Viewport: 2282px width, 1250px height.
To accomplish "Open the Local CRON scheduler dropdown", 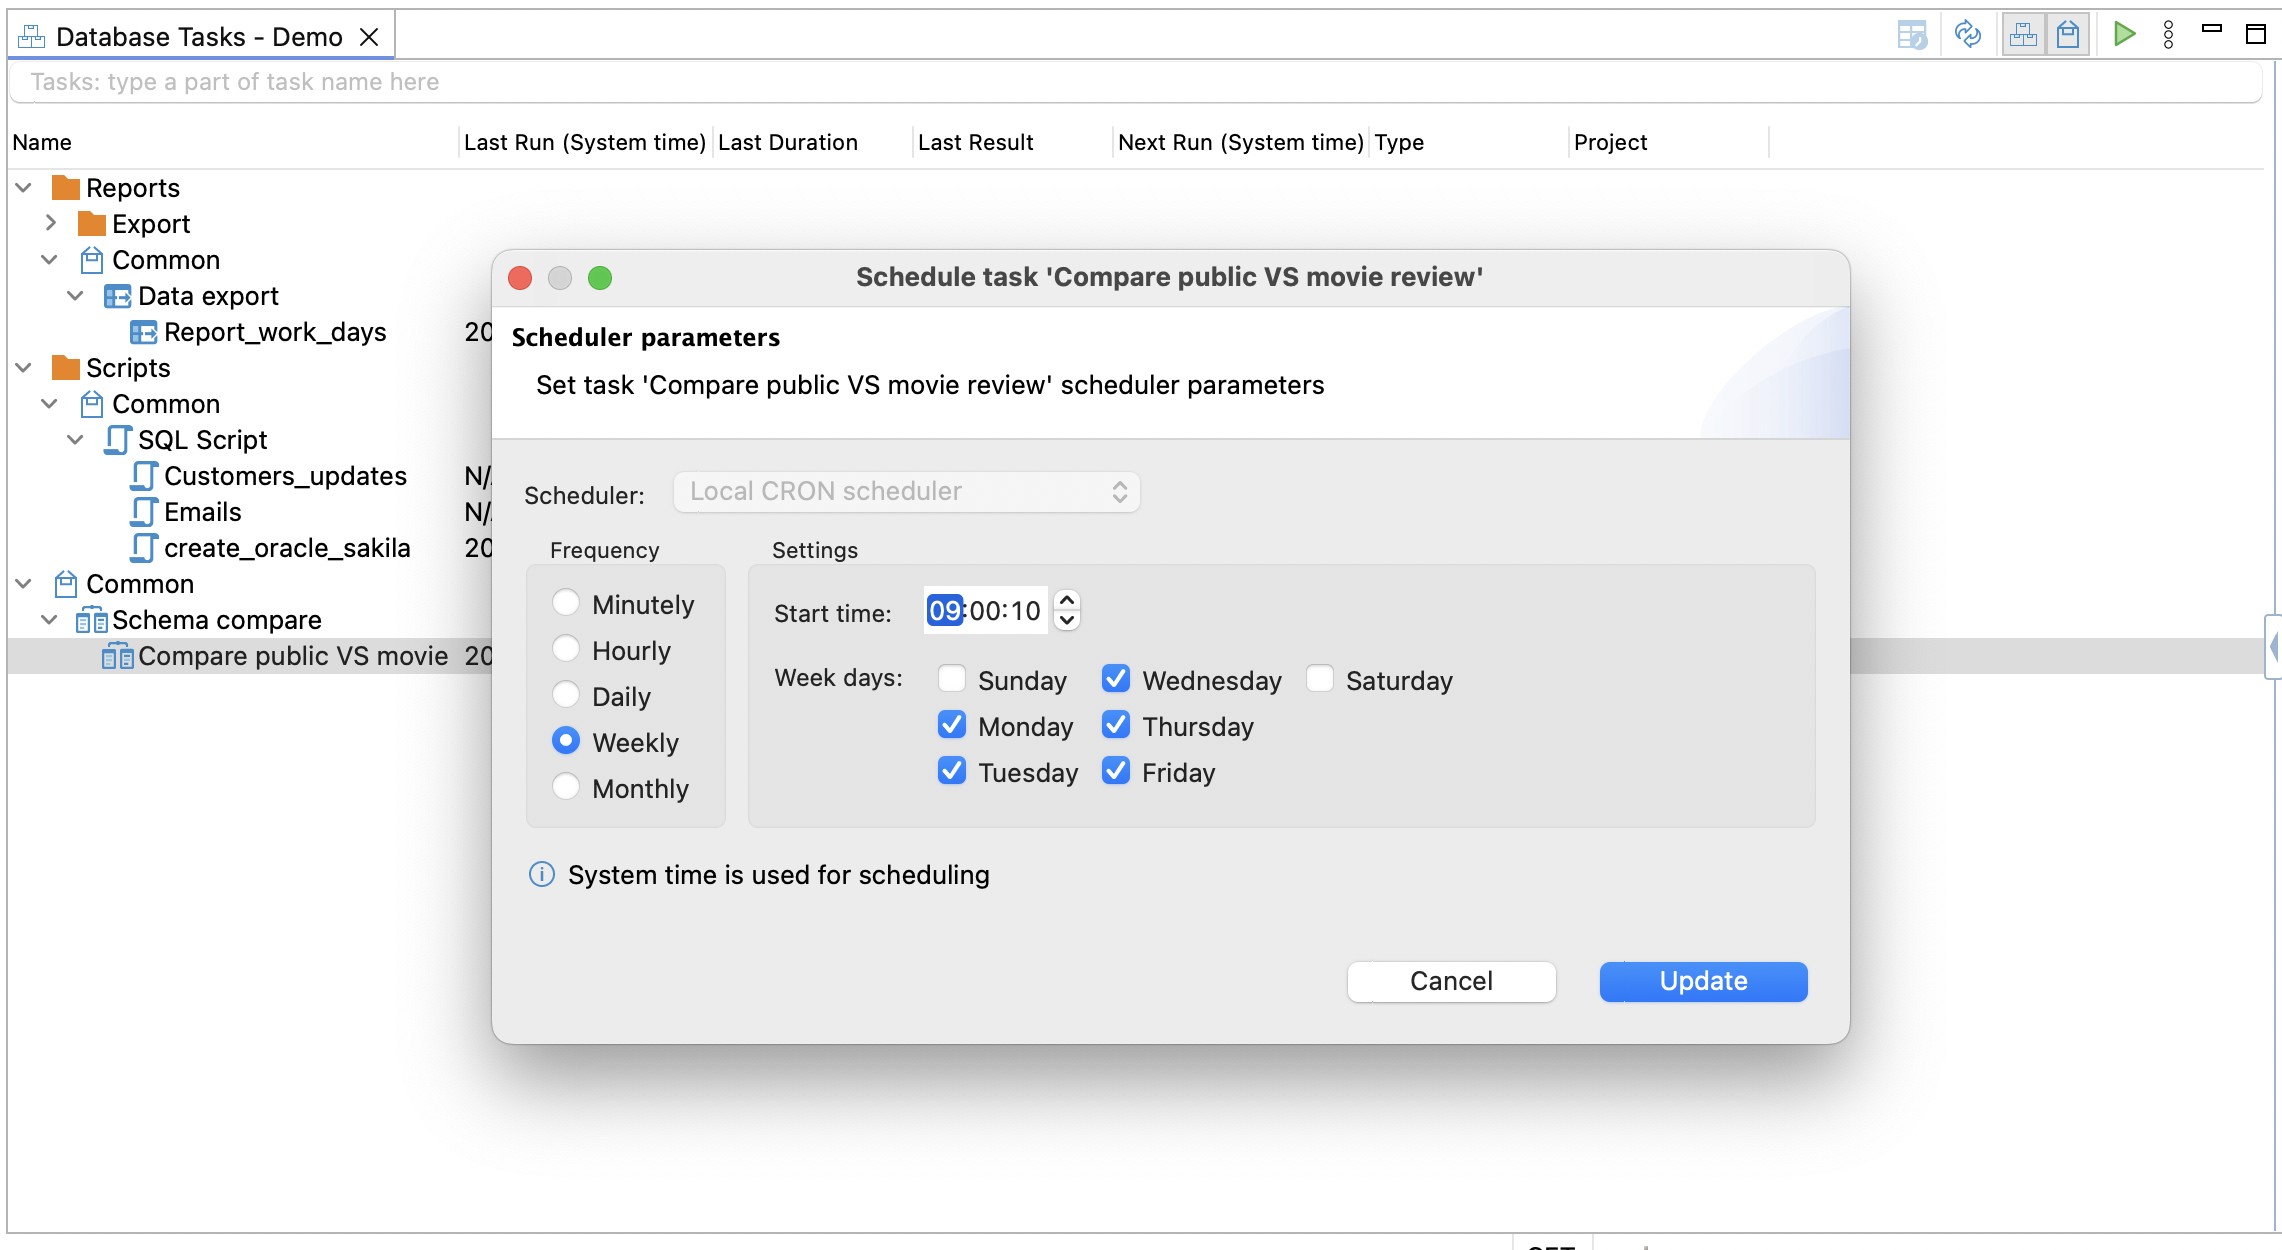I will (x=906, y=492).
